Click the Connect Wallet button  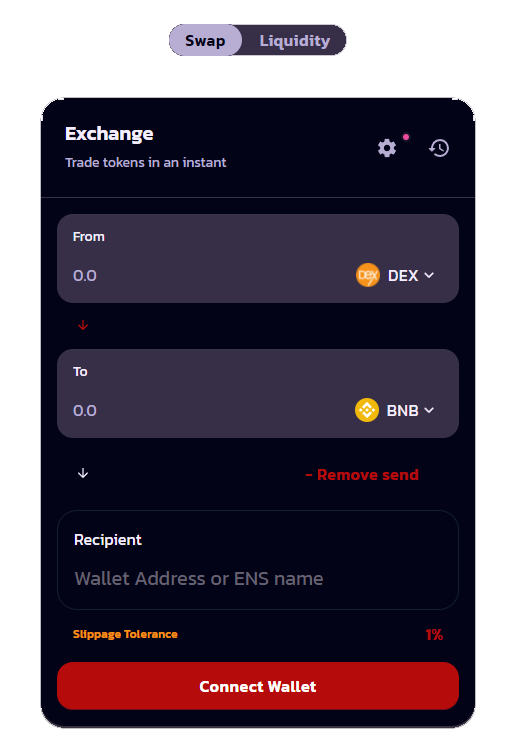[x=258, y=686]
